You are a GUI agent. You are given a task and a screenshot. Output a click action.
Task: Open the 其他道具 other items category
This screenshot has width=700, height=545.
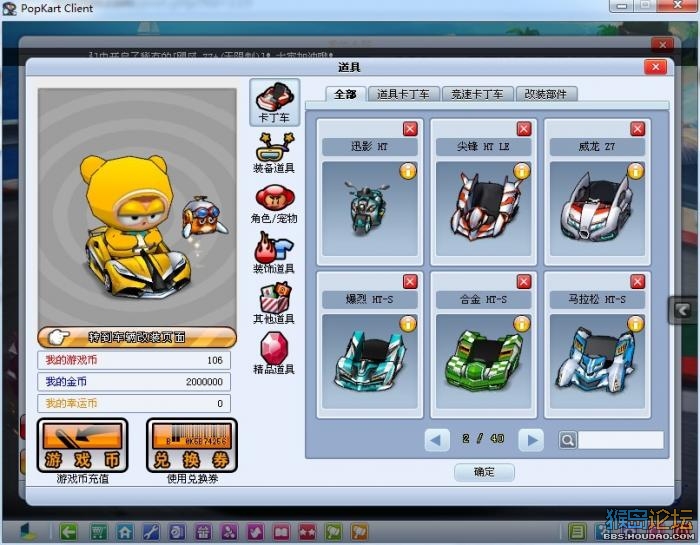pos(274,303)
